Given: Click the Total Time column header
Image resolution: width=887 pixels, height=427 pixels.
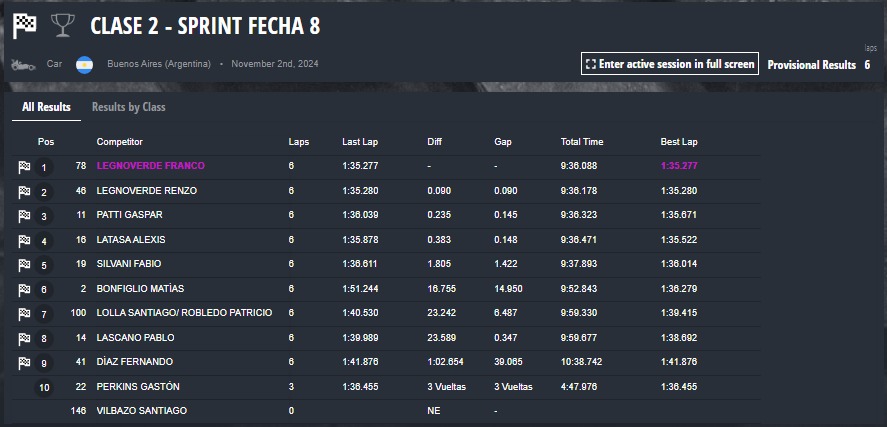Looking at the screenshot, I should pos(582,142).
